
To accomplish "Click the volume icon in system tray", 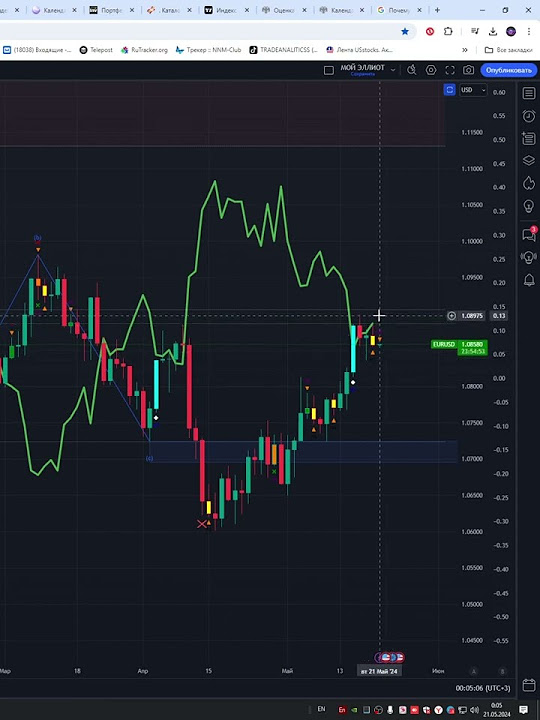I will click(x=475, y=710).
